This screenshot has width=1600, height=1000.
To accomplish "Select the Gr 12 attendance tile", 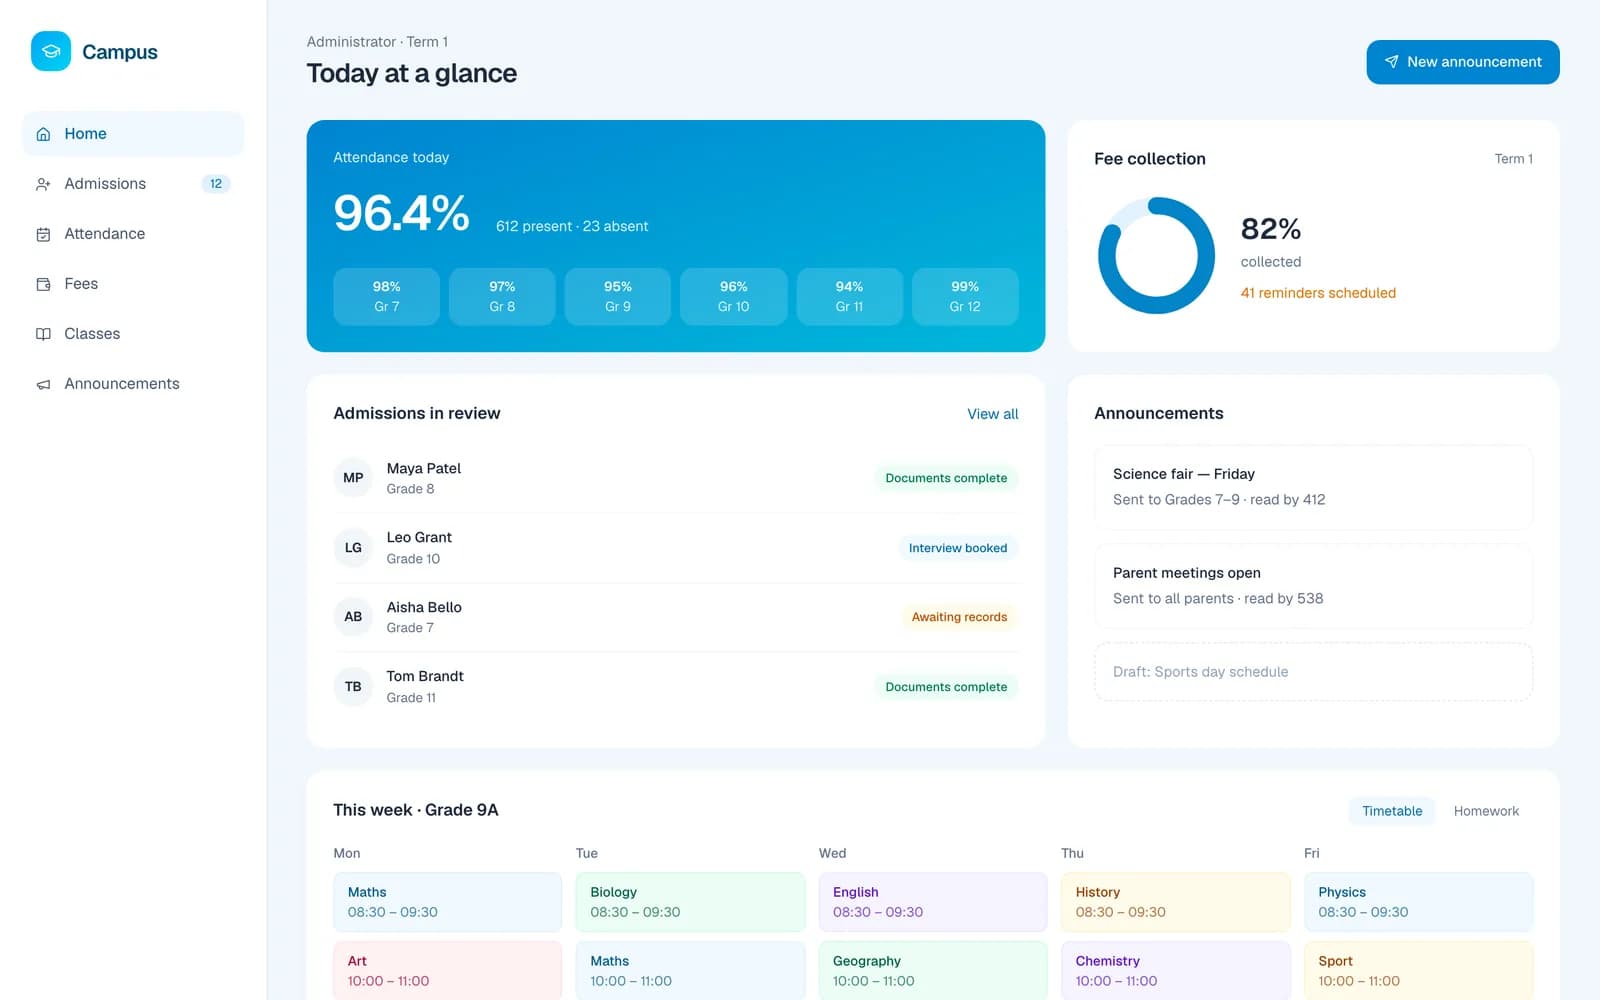I will [x=965, y=296].
